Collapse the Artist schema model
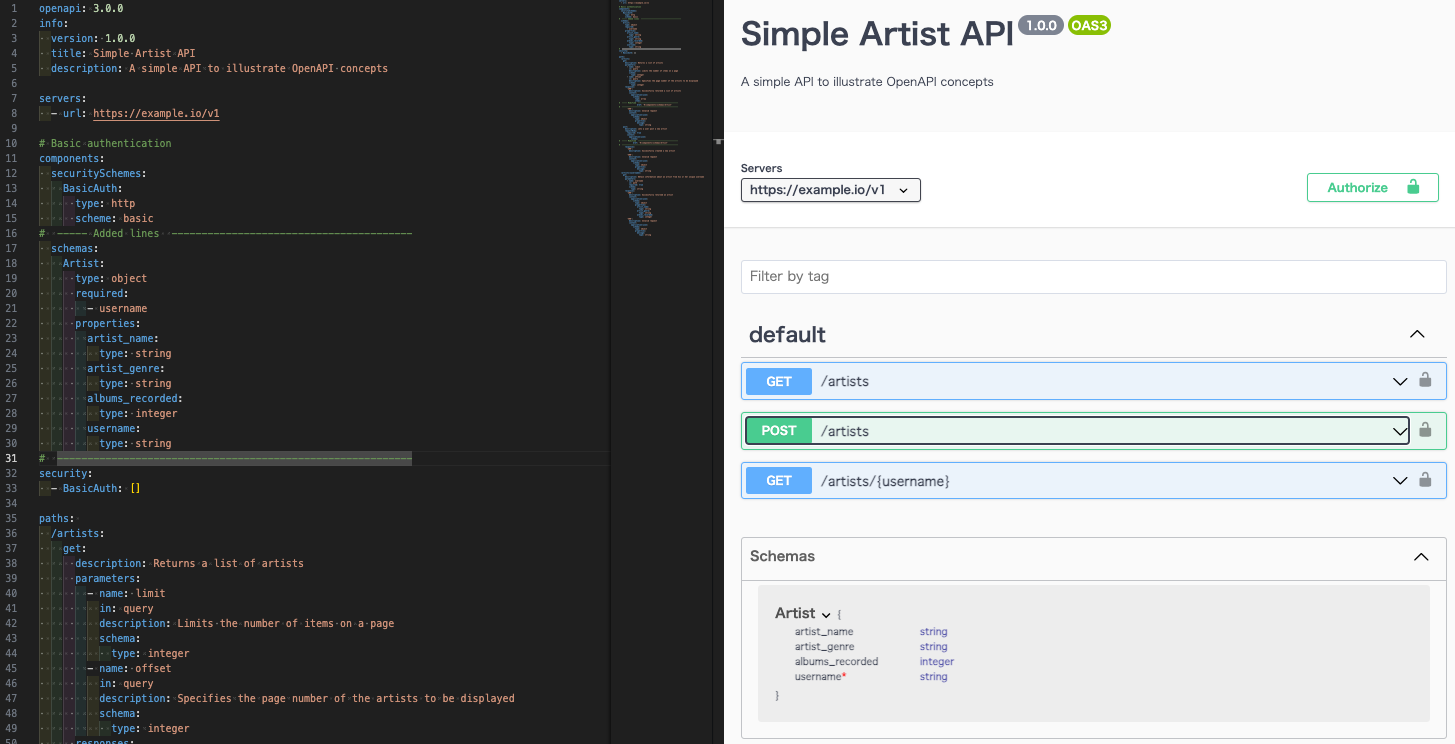This screenshot has height=744, width=1455. click(x=826, y=614)
